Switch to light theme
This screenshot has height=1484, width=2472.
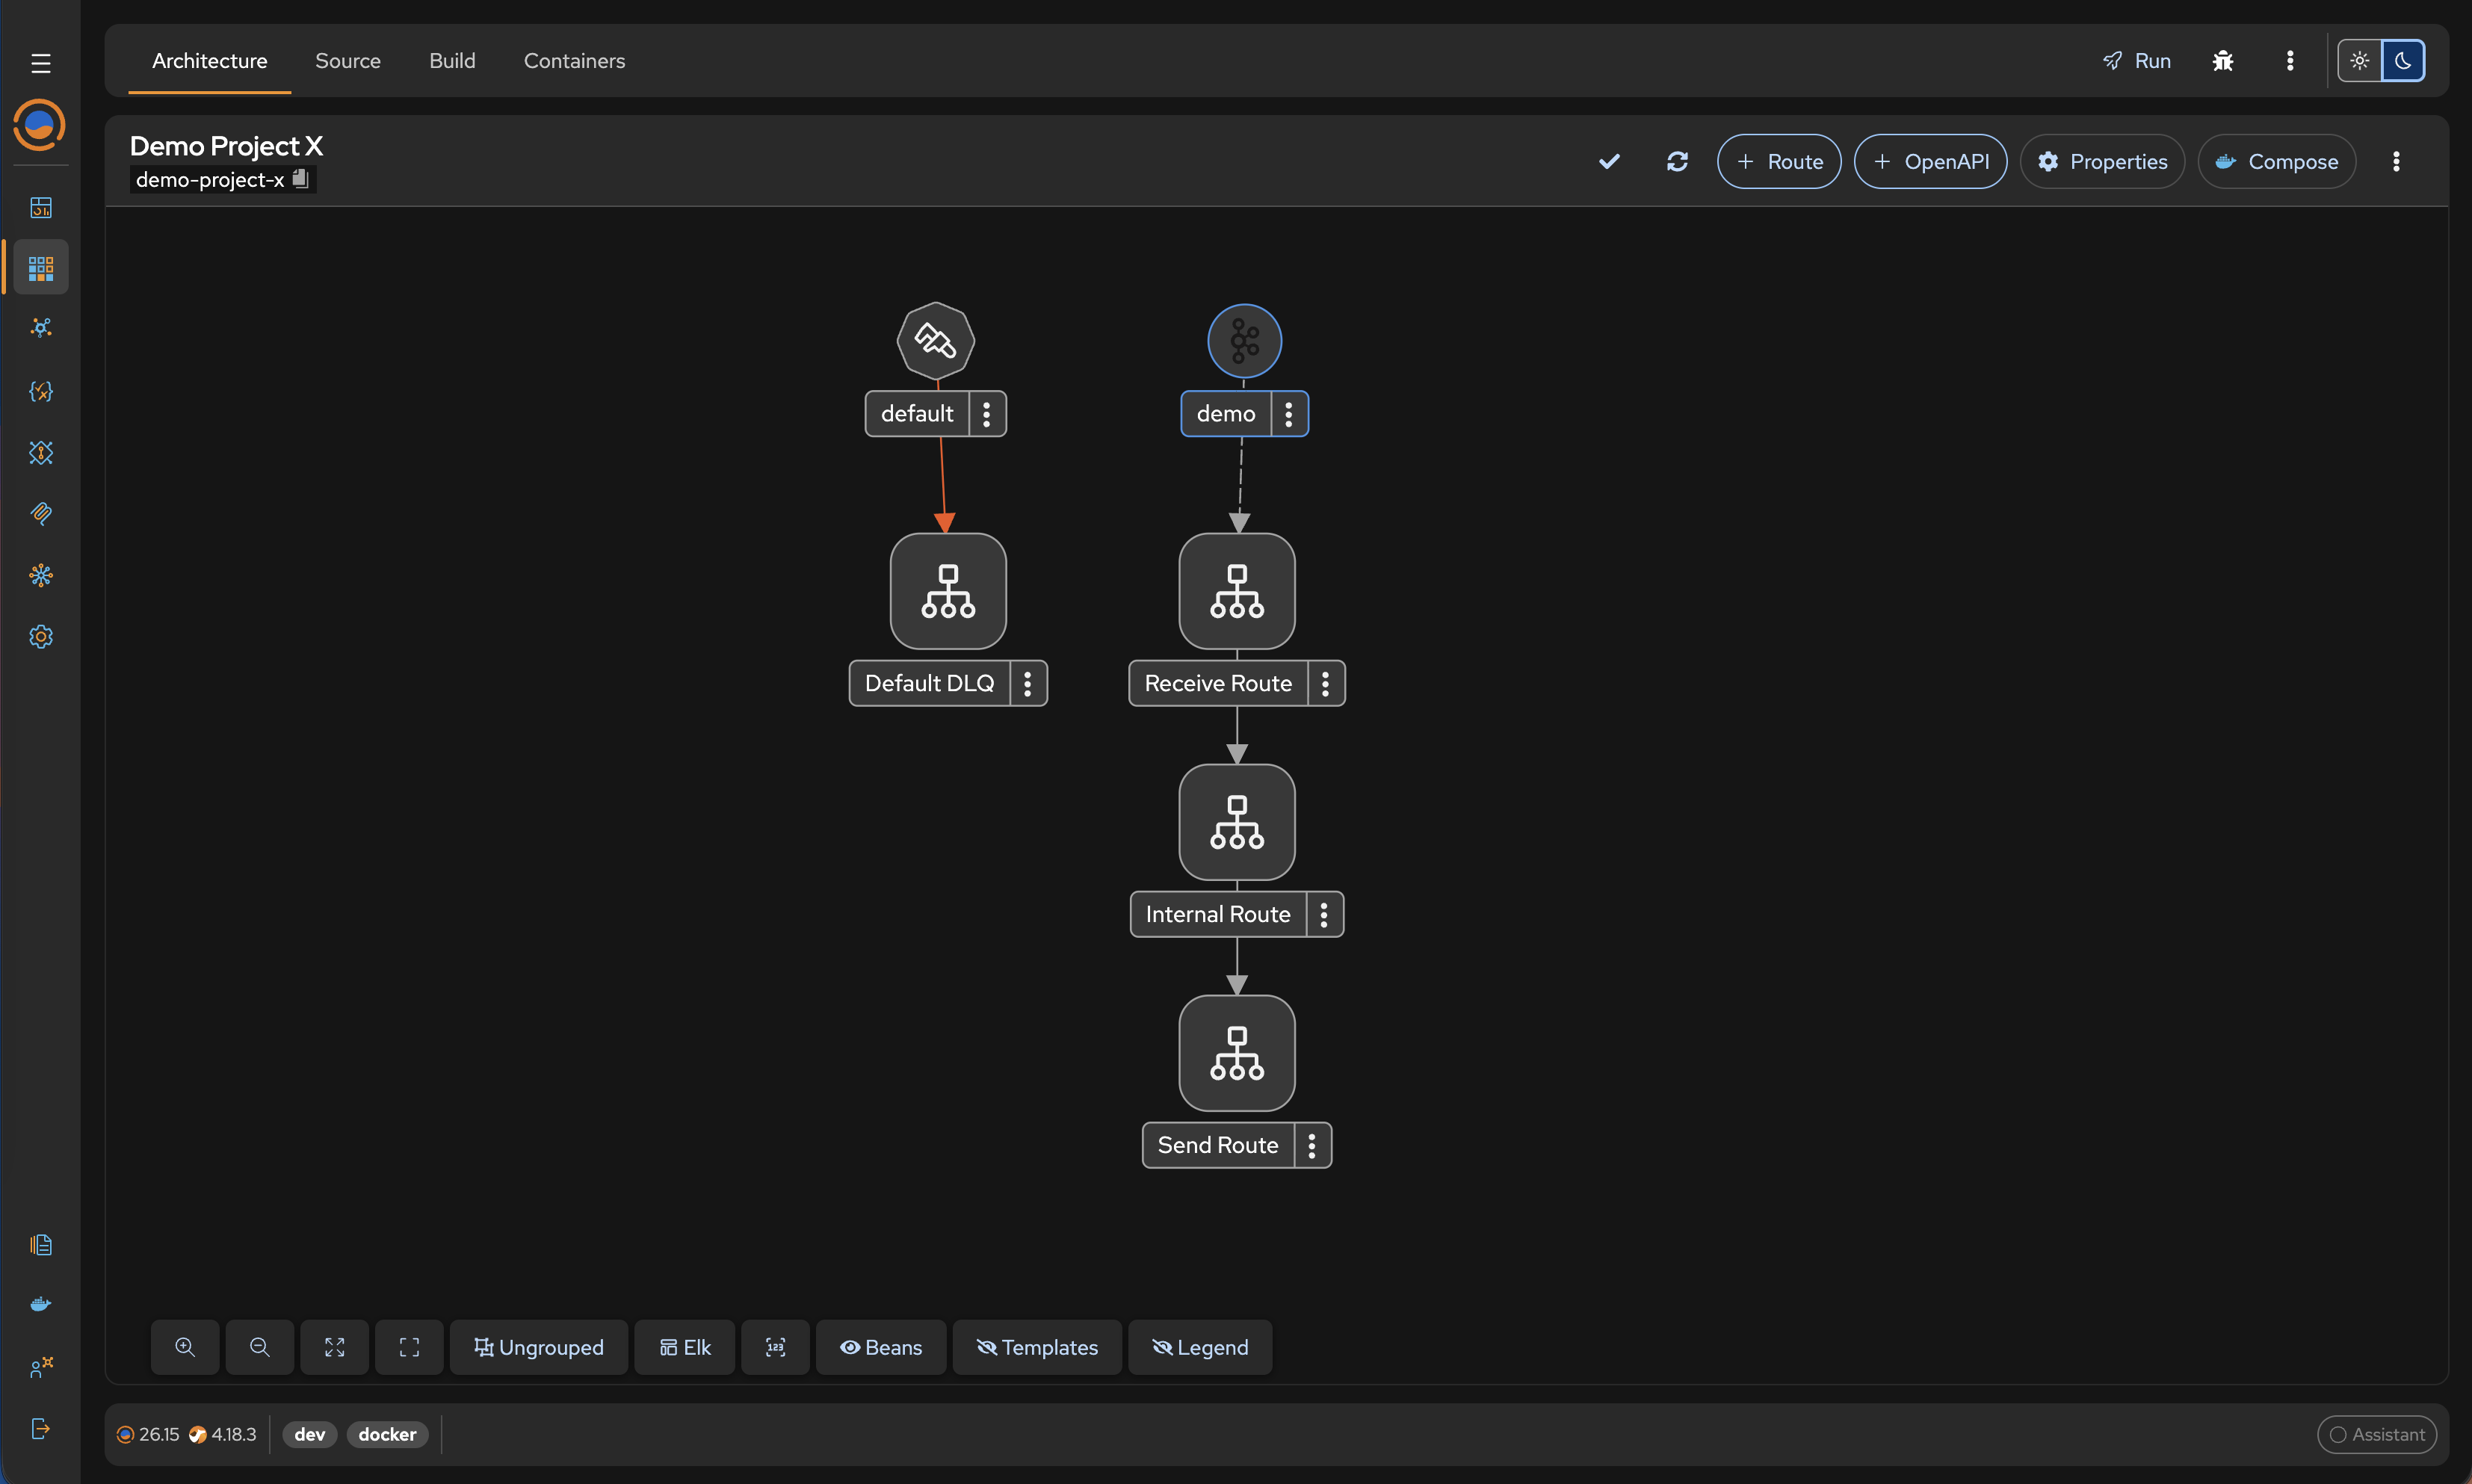tap(2360, 61)
